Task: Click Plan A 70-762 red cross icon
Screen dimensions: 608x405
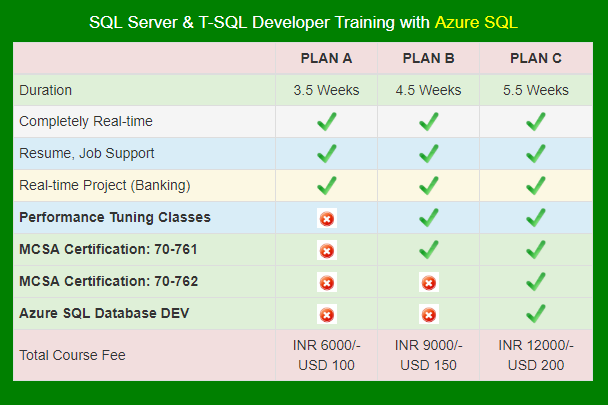Action: click(x=326, y=282)
